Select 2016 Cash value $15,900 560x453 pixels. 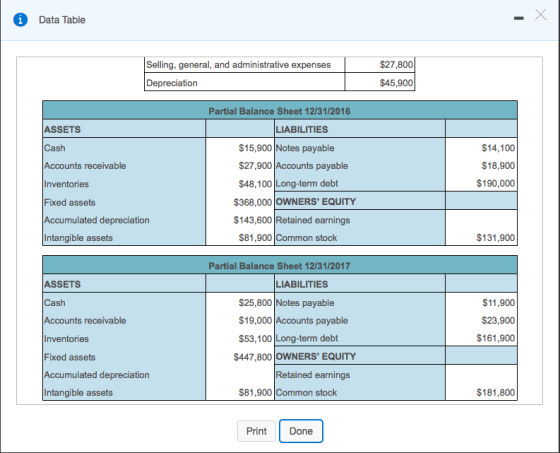click(255, 148)
